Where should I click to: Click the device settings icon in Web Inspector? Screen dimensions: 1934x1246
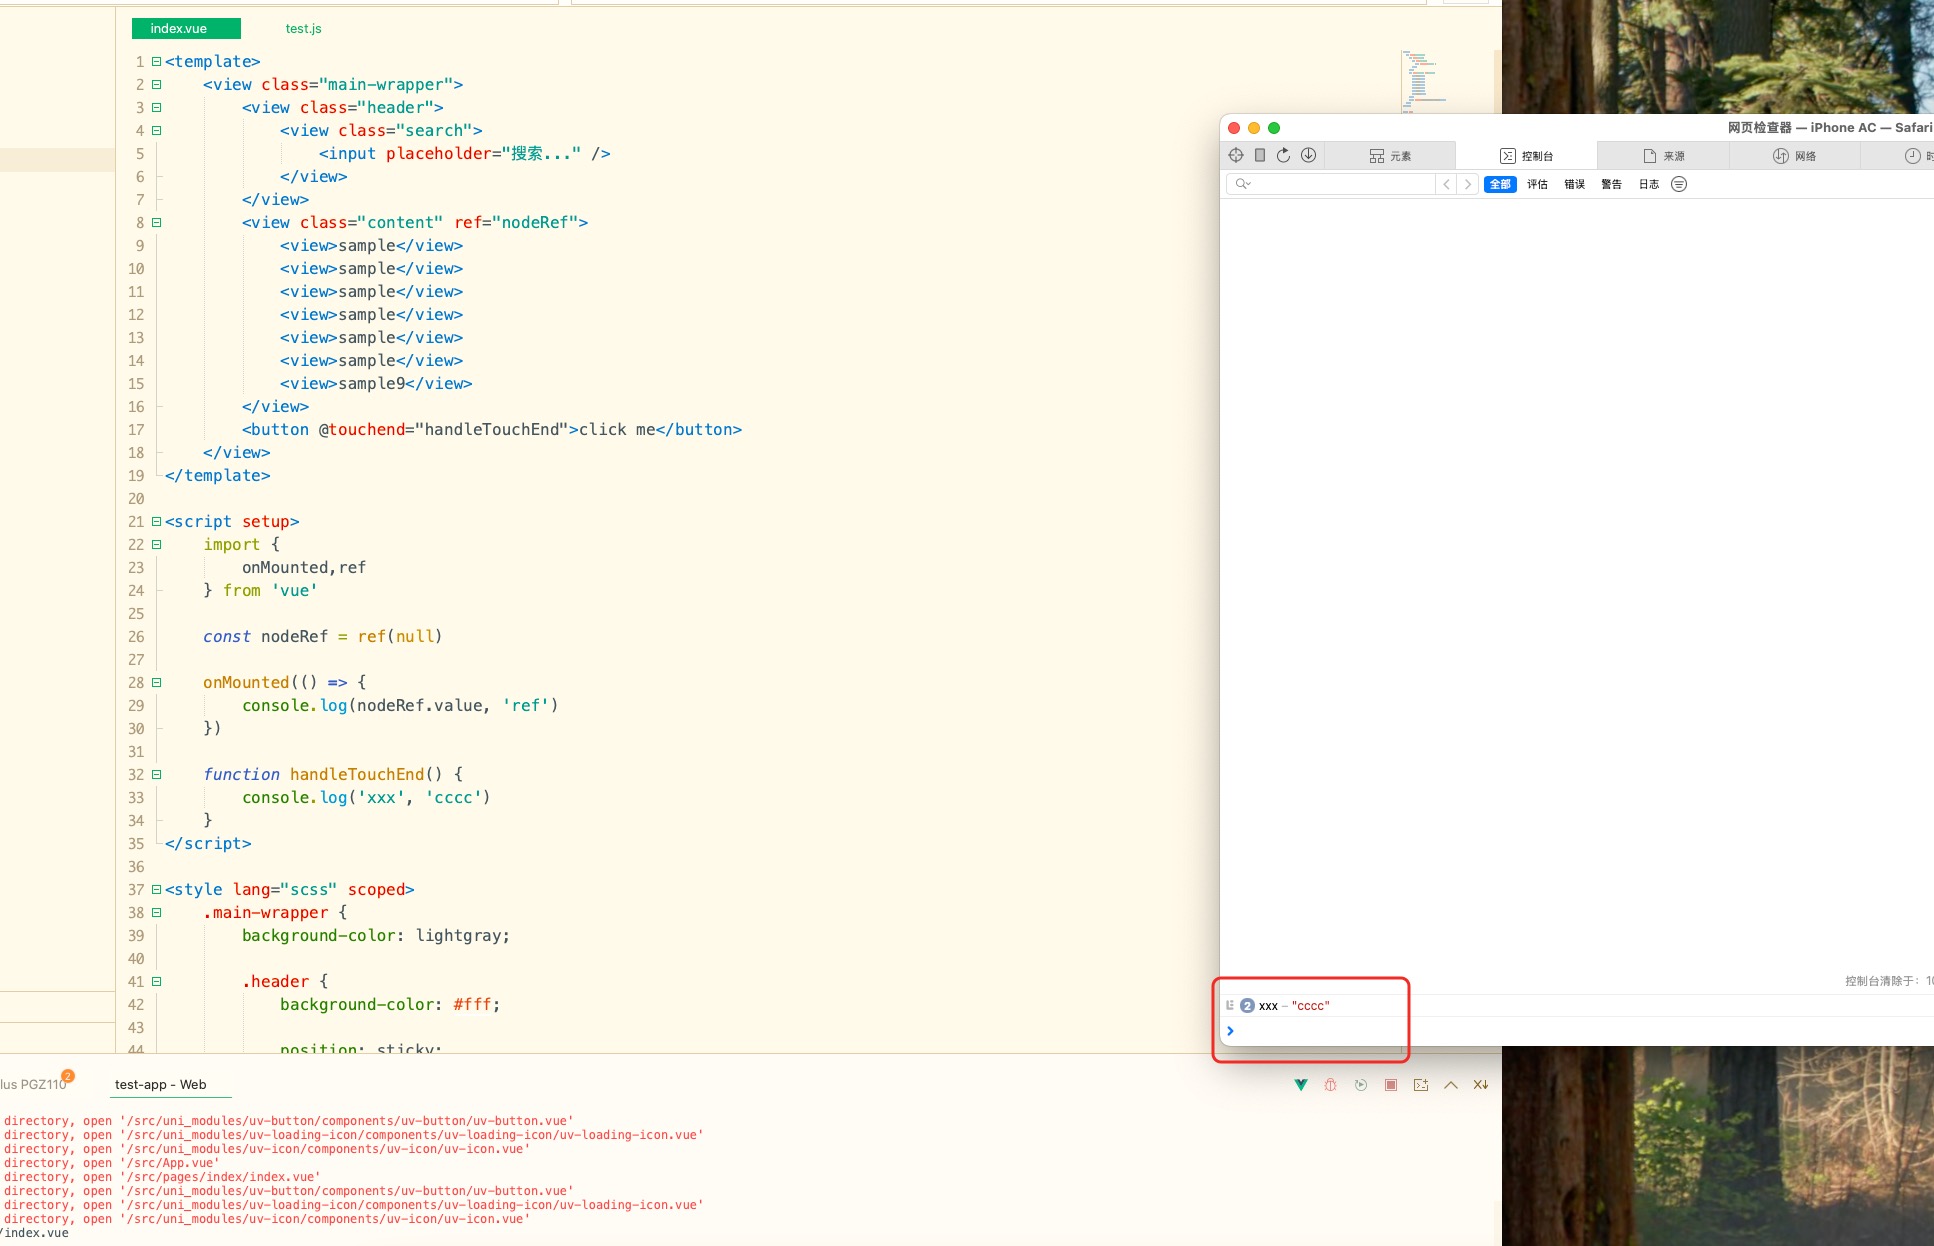click(1260, 155)
